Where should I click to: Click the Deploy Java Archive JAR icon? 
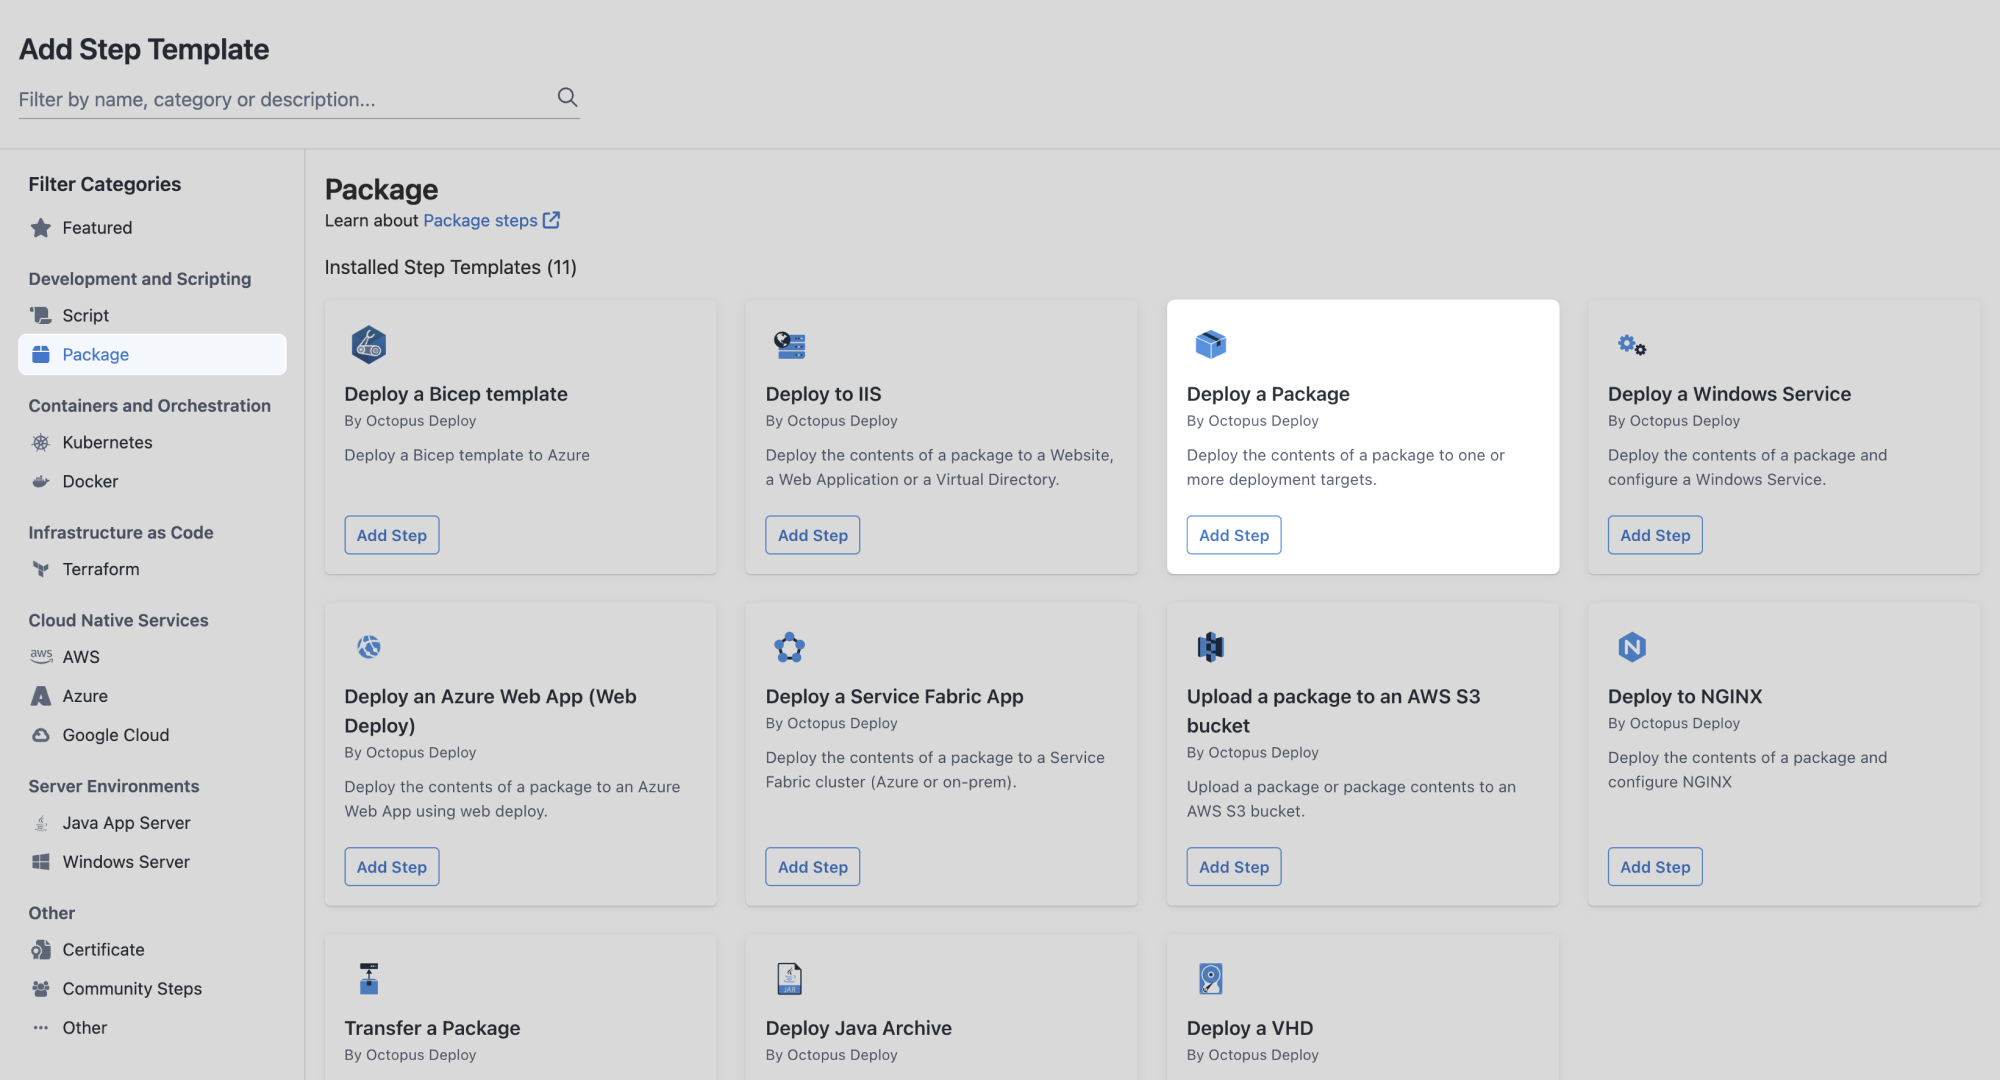[x=790, y=978]
